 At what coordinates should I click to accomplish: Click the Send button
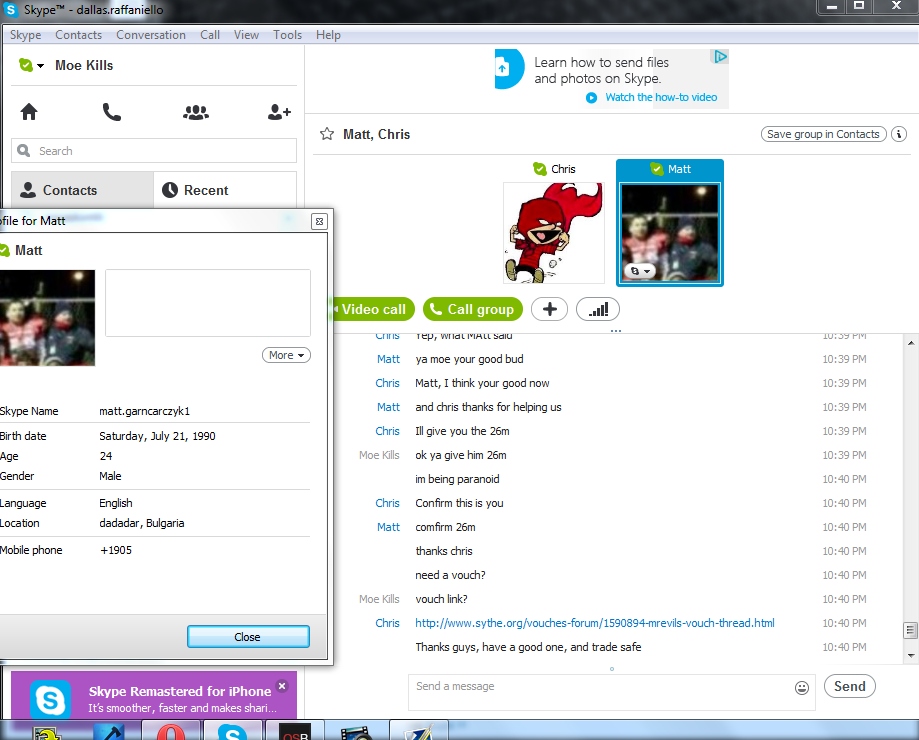(x=849, y=686)
